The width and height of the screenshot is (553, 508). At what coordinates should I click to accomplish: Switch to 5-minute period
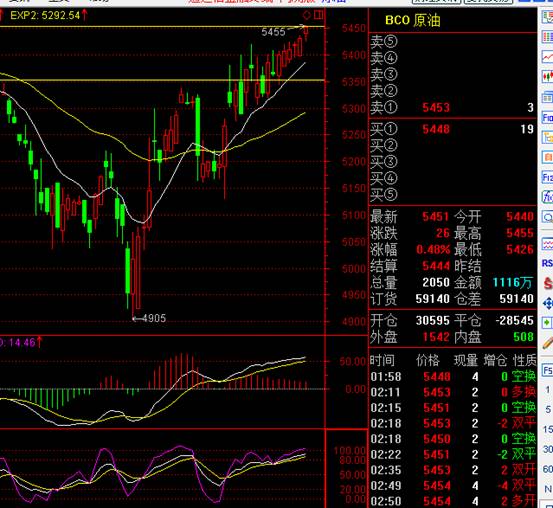tap(548, 410)
